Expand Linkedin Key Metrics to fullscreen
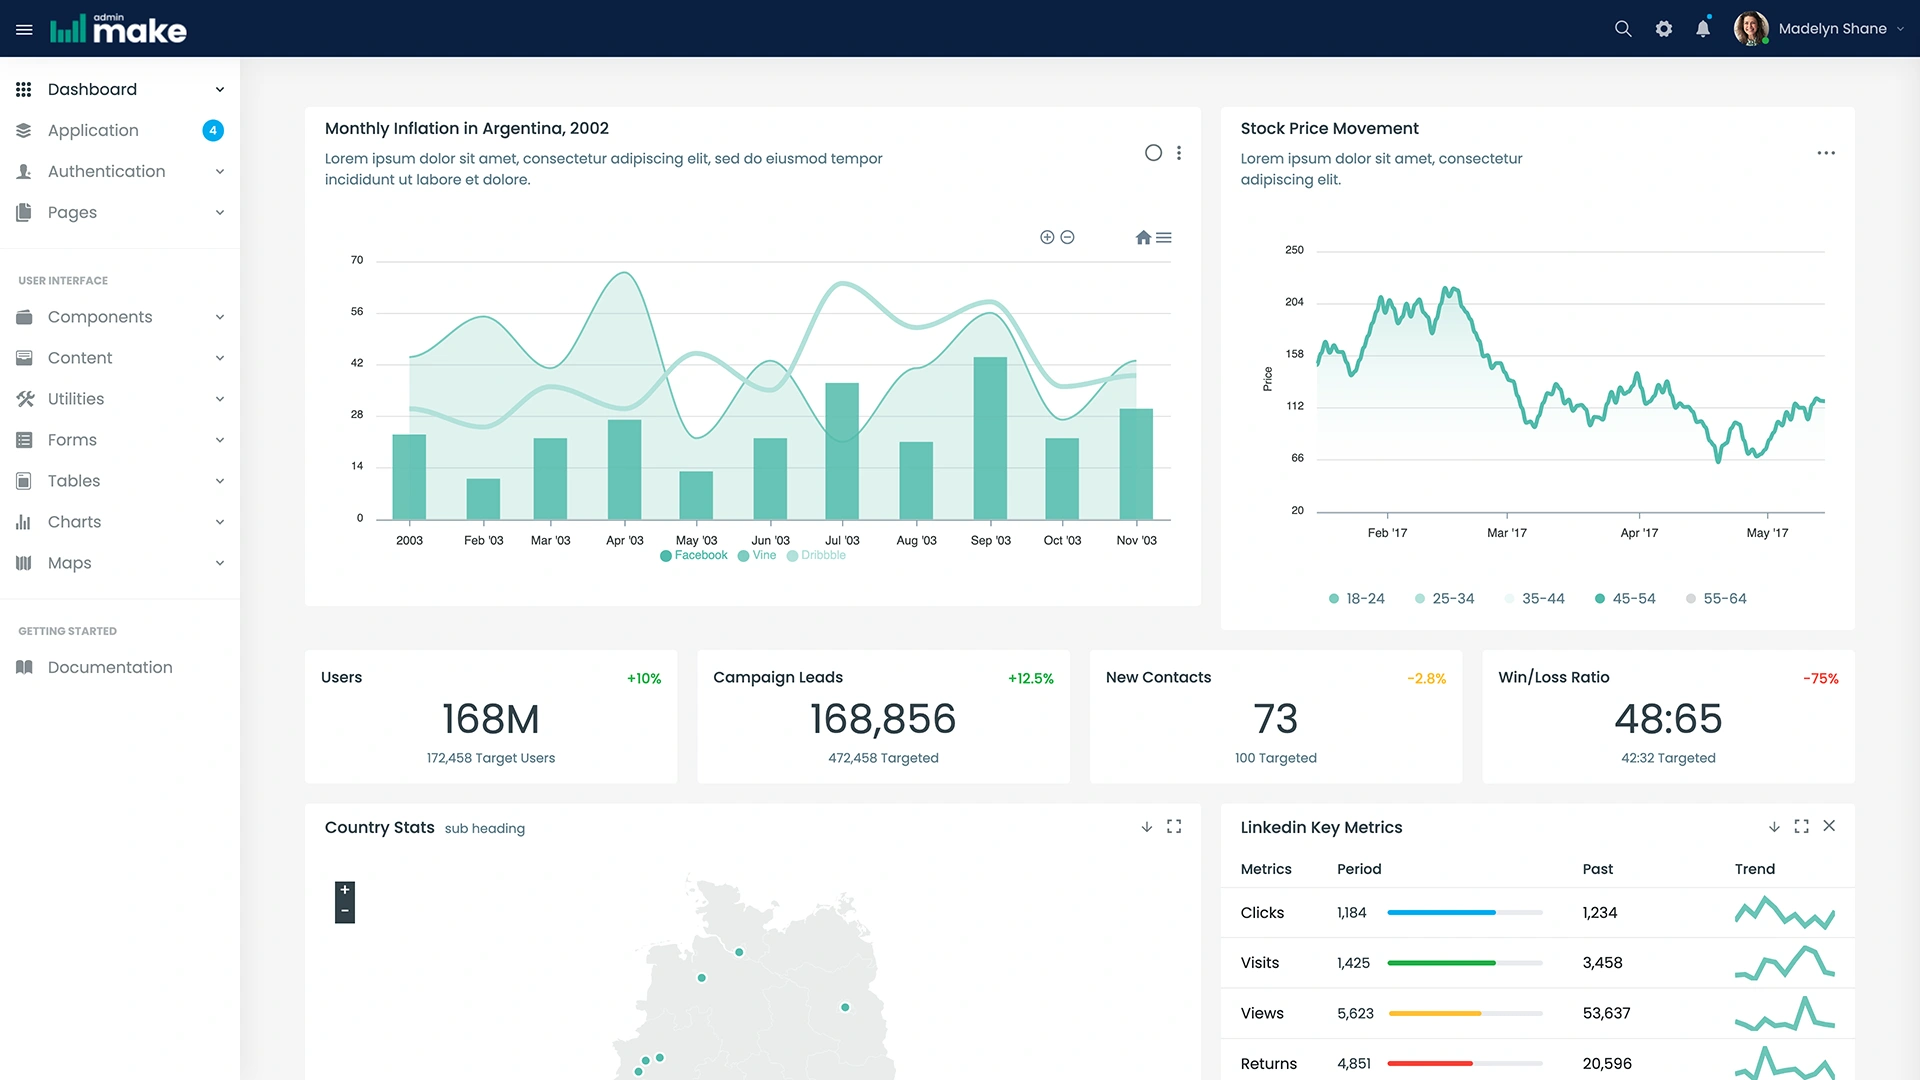The height and width of the screenshot is (1080, 1920). pyautogui.click(x=1801, y=826)
